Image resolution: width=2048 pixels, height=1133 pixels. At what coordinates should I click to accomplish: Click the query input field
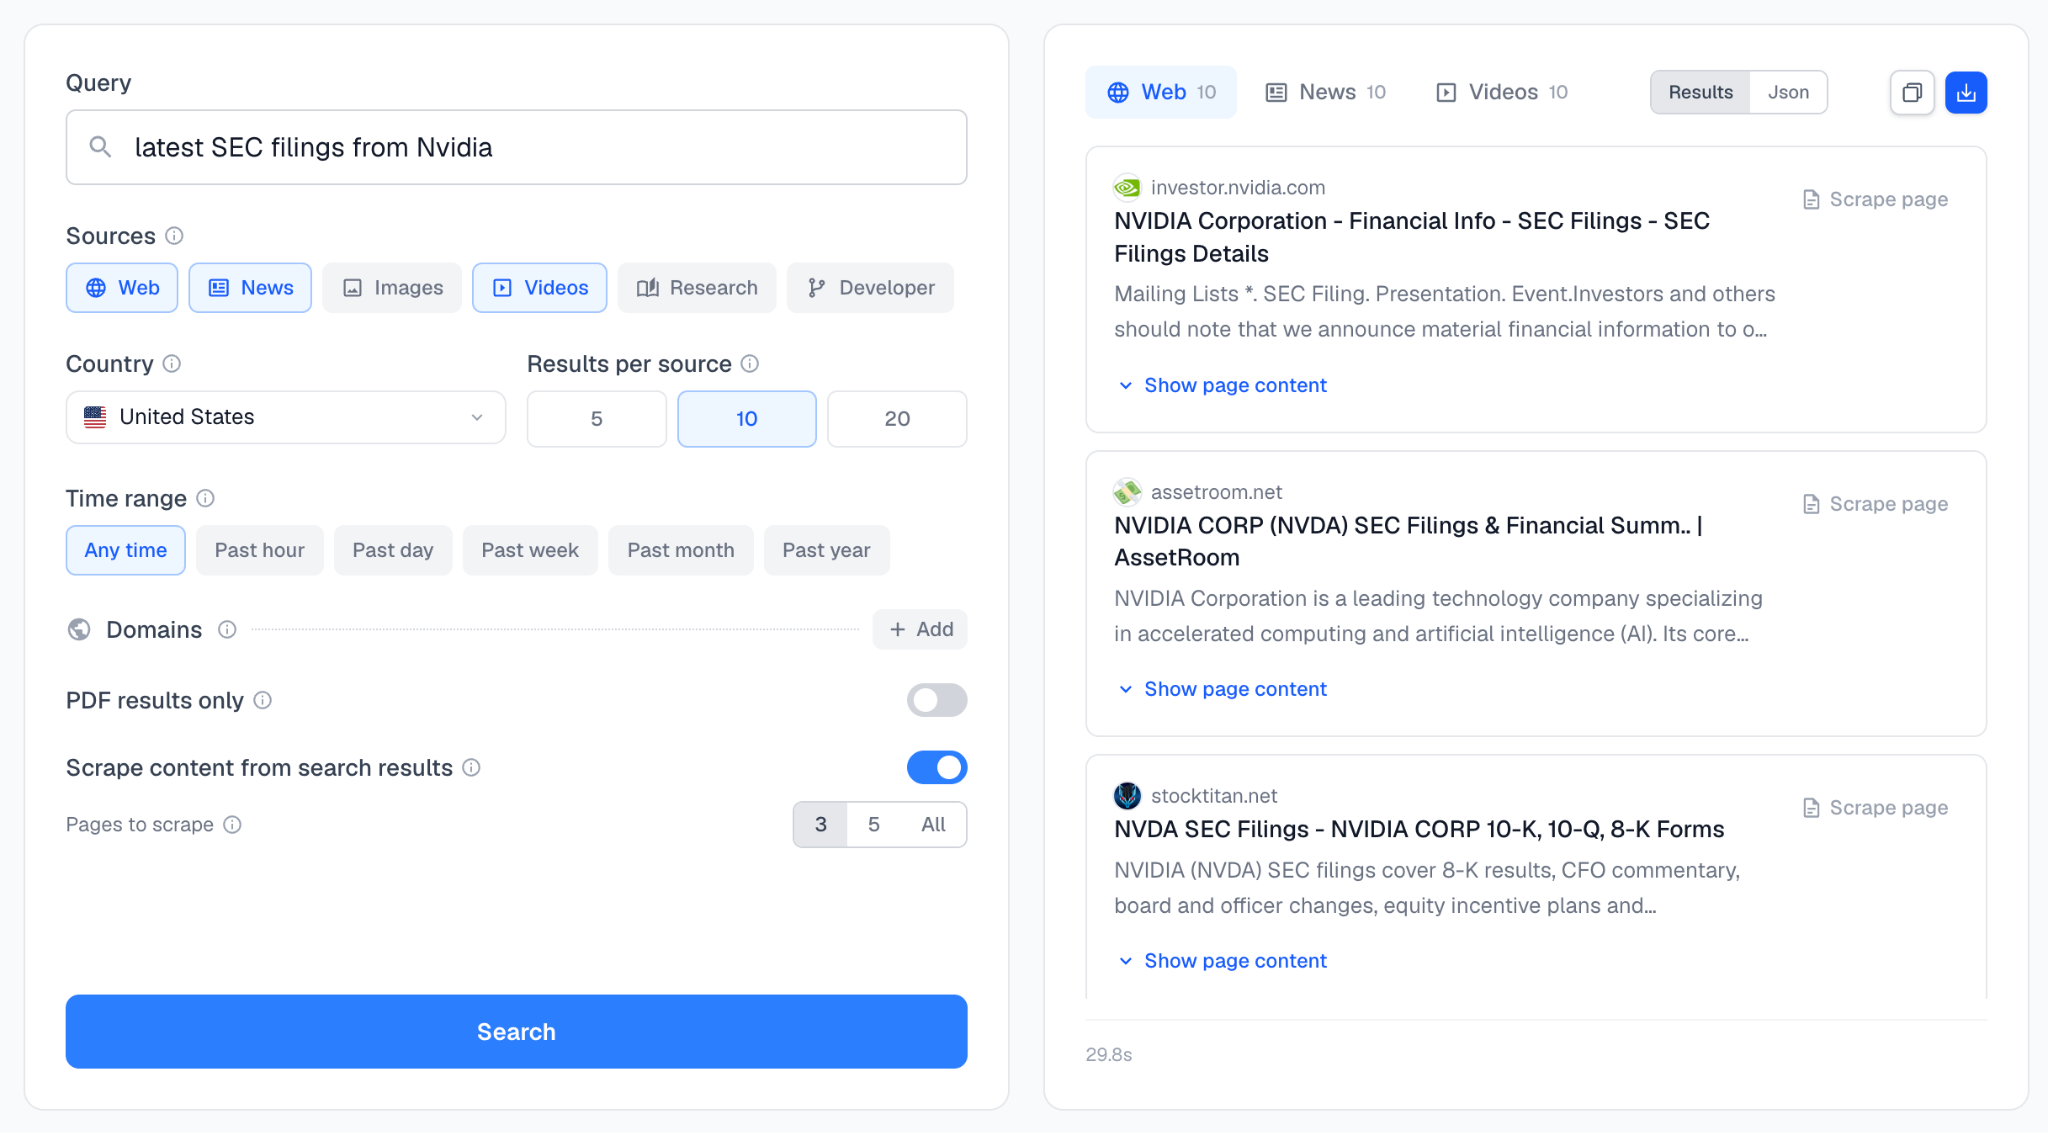click(x=517, y=147)
